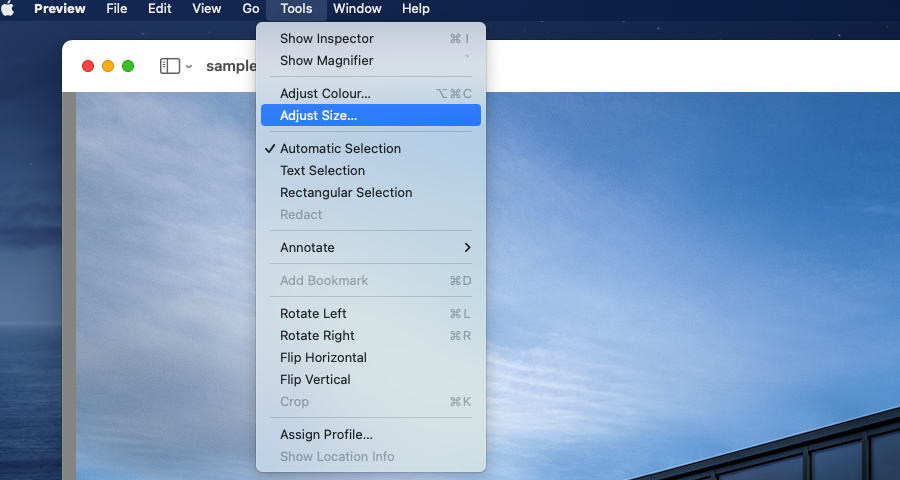Switch to Text Selection mode
This screenshot has width=900, height=480.
click(371, 171)
